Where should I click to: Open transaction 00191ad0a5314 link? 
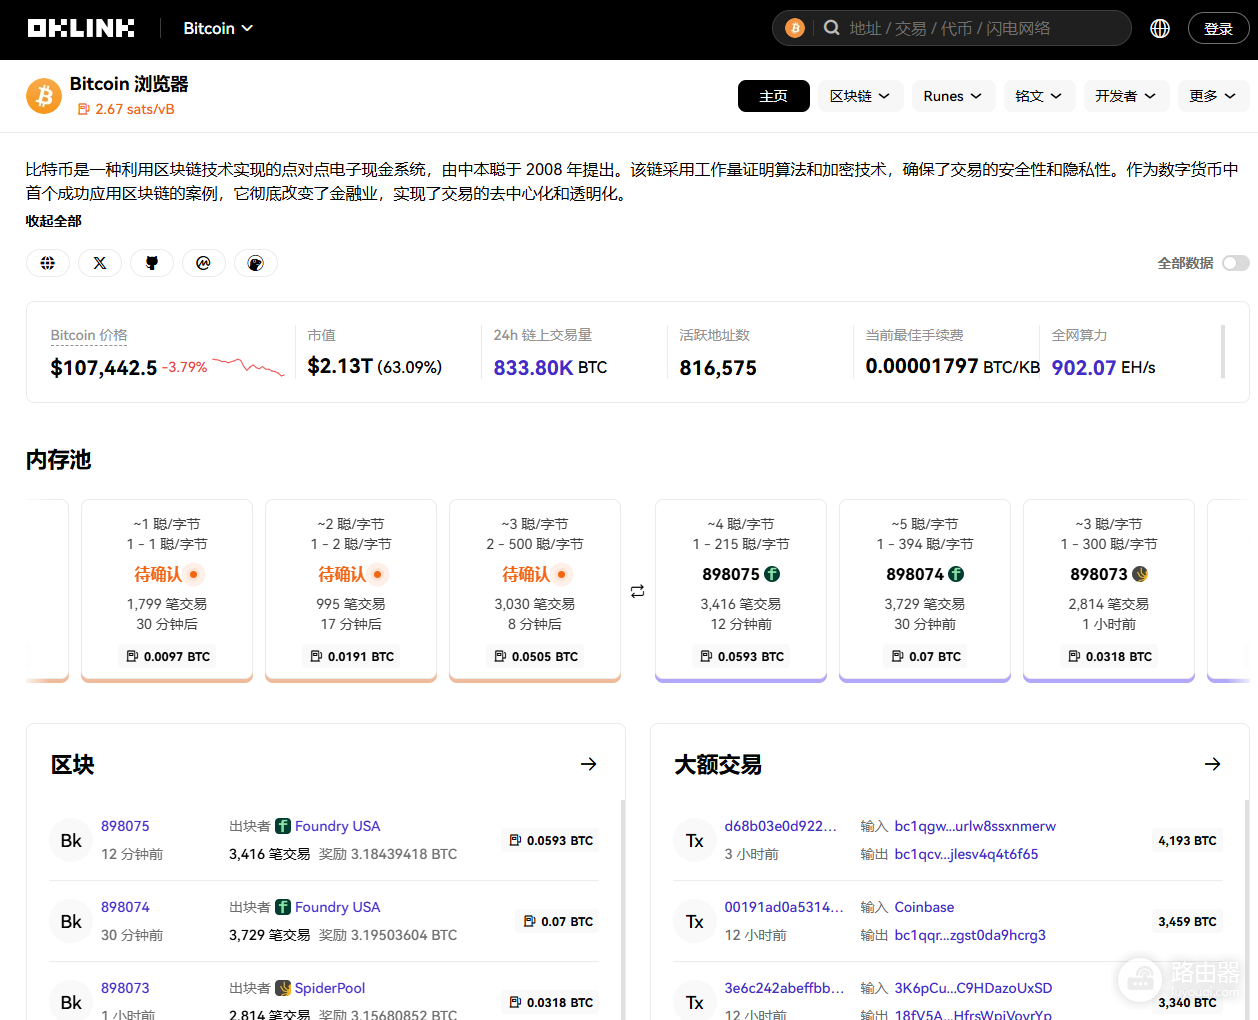tap(784, 907)
